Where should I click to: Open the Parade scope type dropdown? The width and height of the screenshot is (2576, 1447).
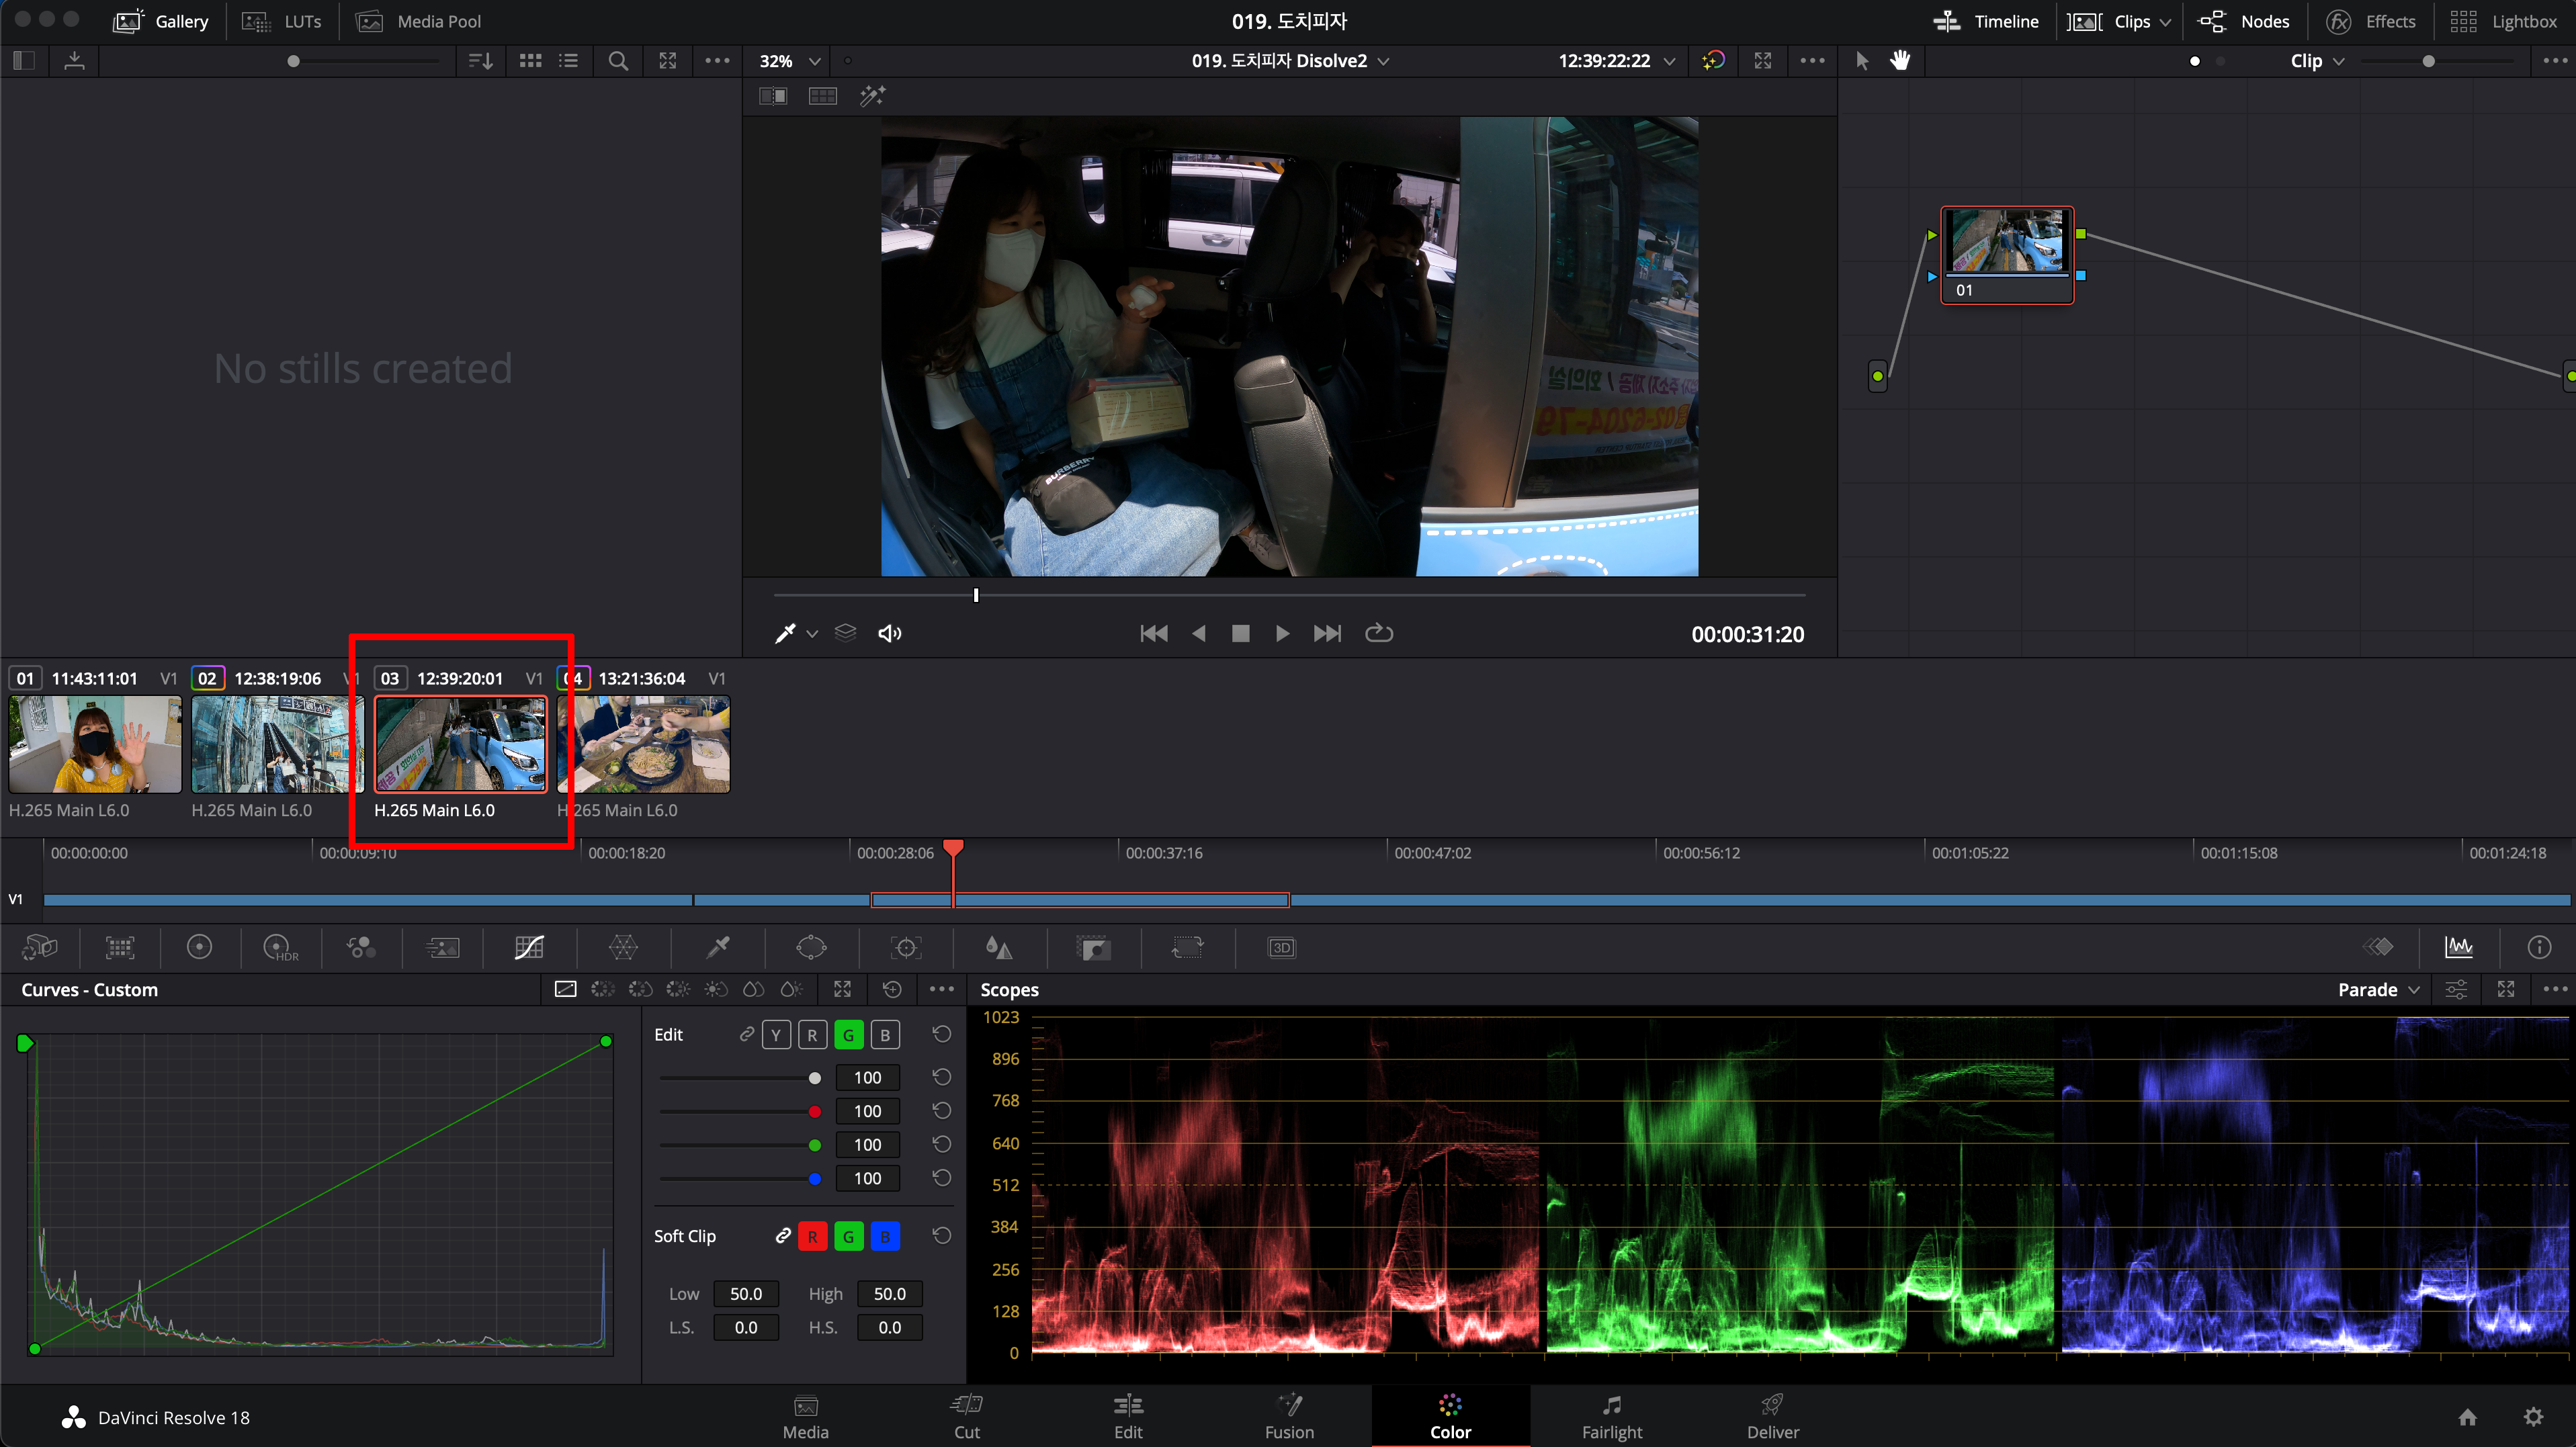pos(2379,989)
